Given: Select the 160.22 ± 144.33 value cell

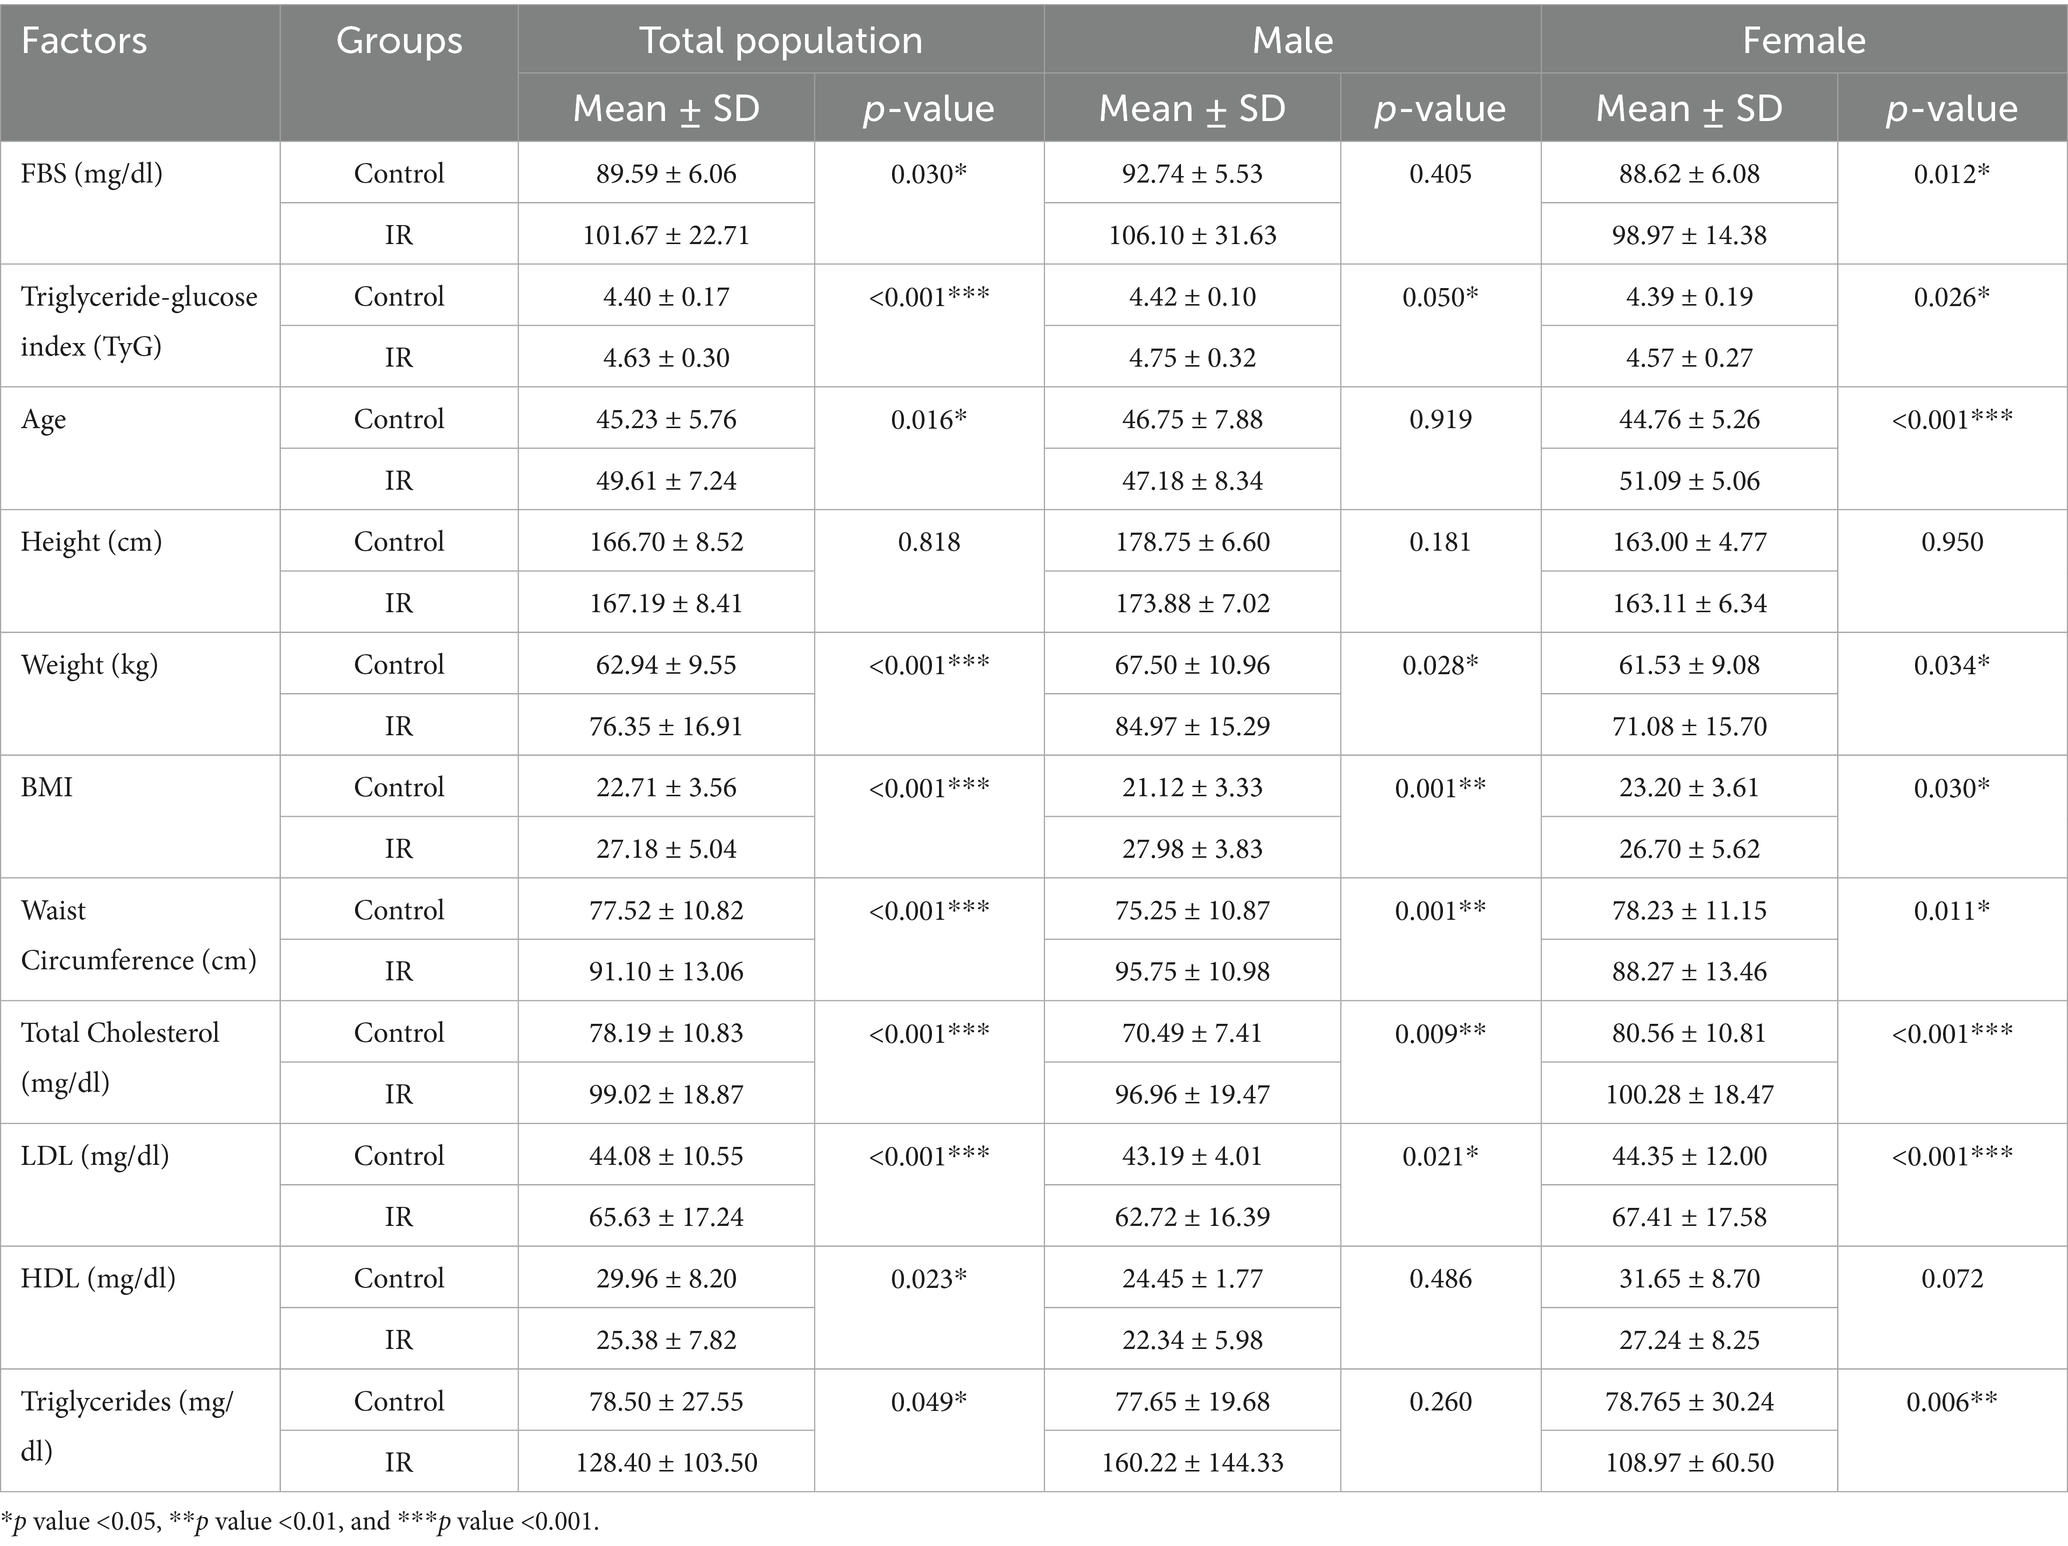Looking at the screenshot, I should [1192, 1462].
